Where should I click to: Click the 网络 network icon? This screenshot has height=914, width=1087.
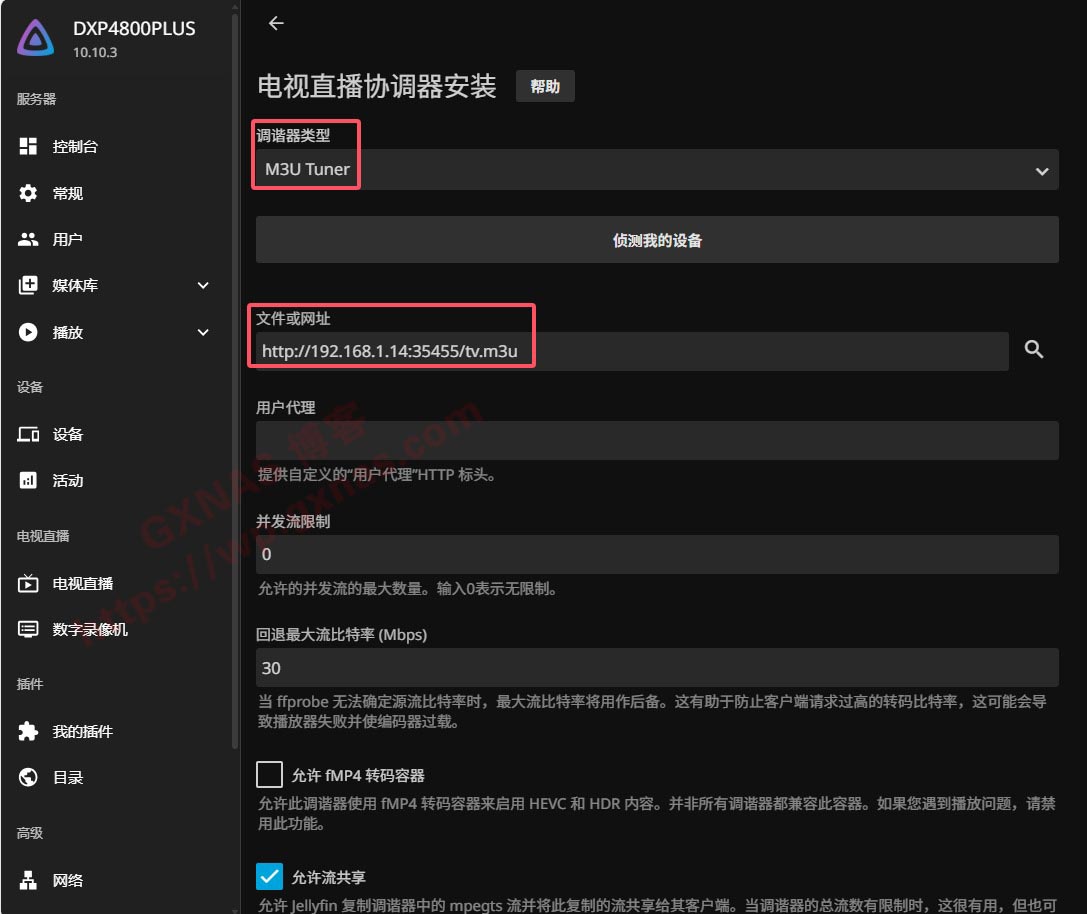coord(28,881)
